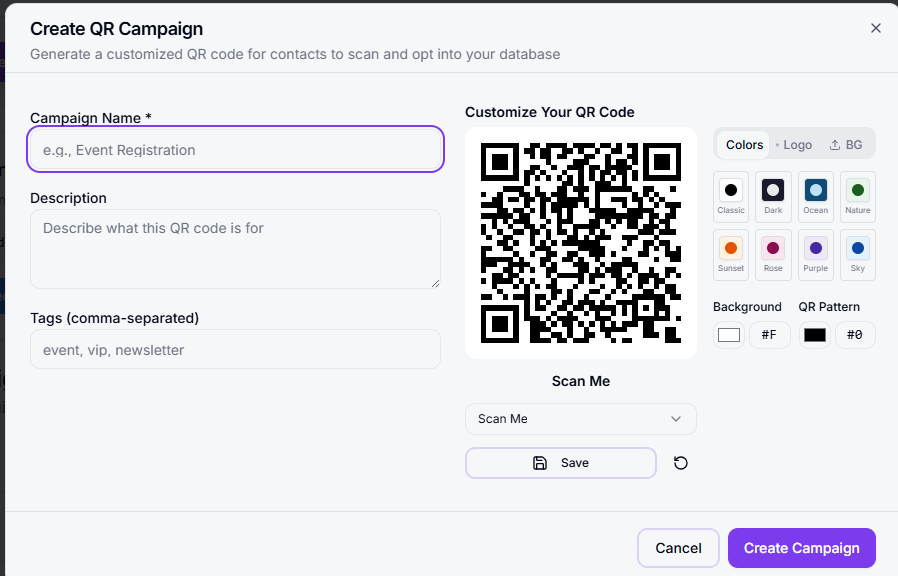898x576 pixels.
Task: Select the Sky QR color preset
Action: click(x=858, y=254)
